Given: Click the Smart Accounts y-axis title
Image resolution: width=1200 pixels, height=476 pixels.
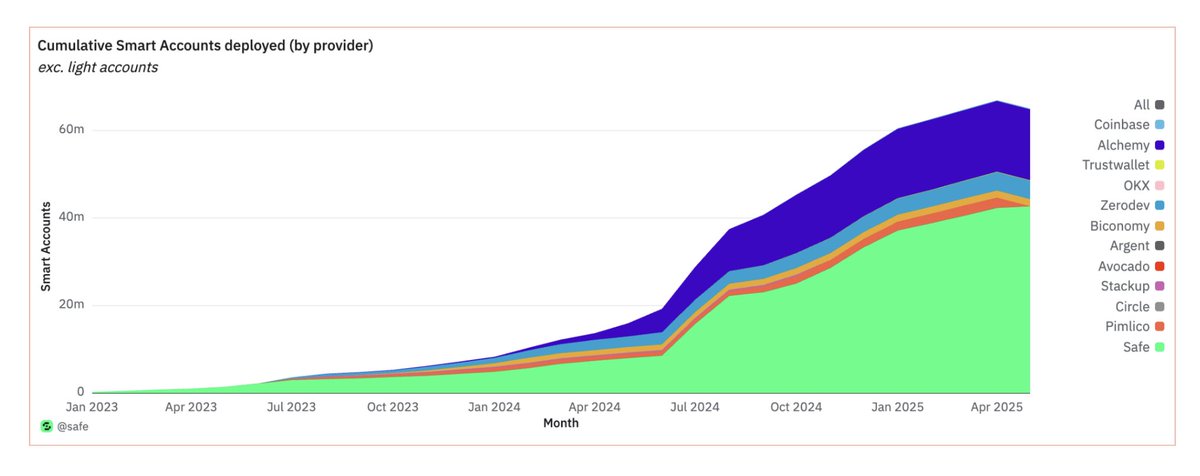Looking at the screenshot, I should click(45, 246).
